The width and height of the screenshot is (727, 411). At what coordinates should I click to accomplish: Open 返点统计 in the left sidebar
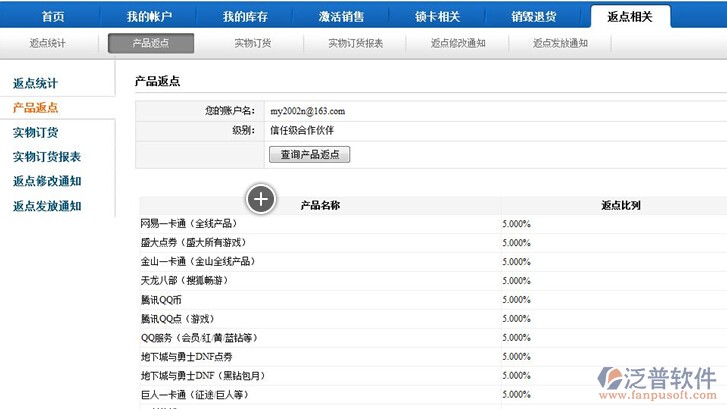(x=35, y=84)
